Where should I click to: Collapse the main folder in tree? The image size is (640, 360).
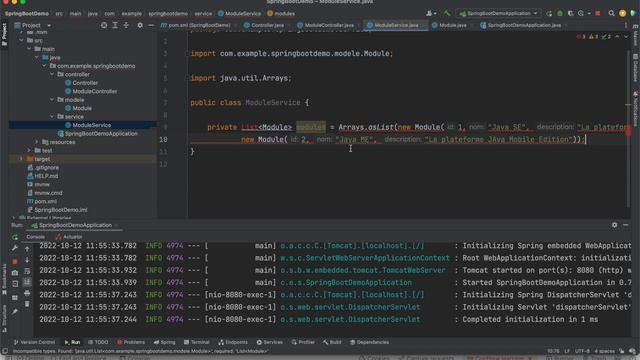[x=29, y=49]
